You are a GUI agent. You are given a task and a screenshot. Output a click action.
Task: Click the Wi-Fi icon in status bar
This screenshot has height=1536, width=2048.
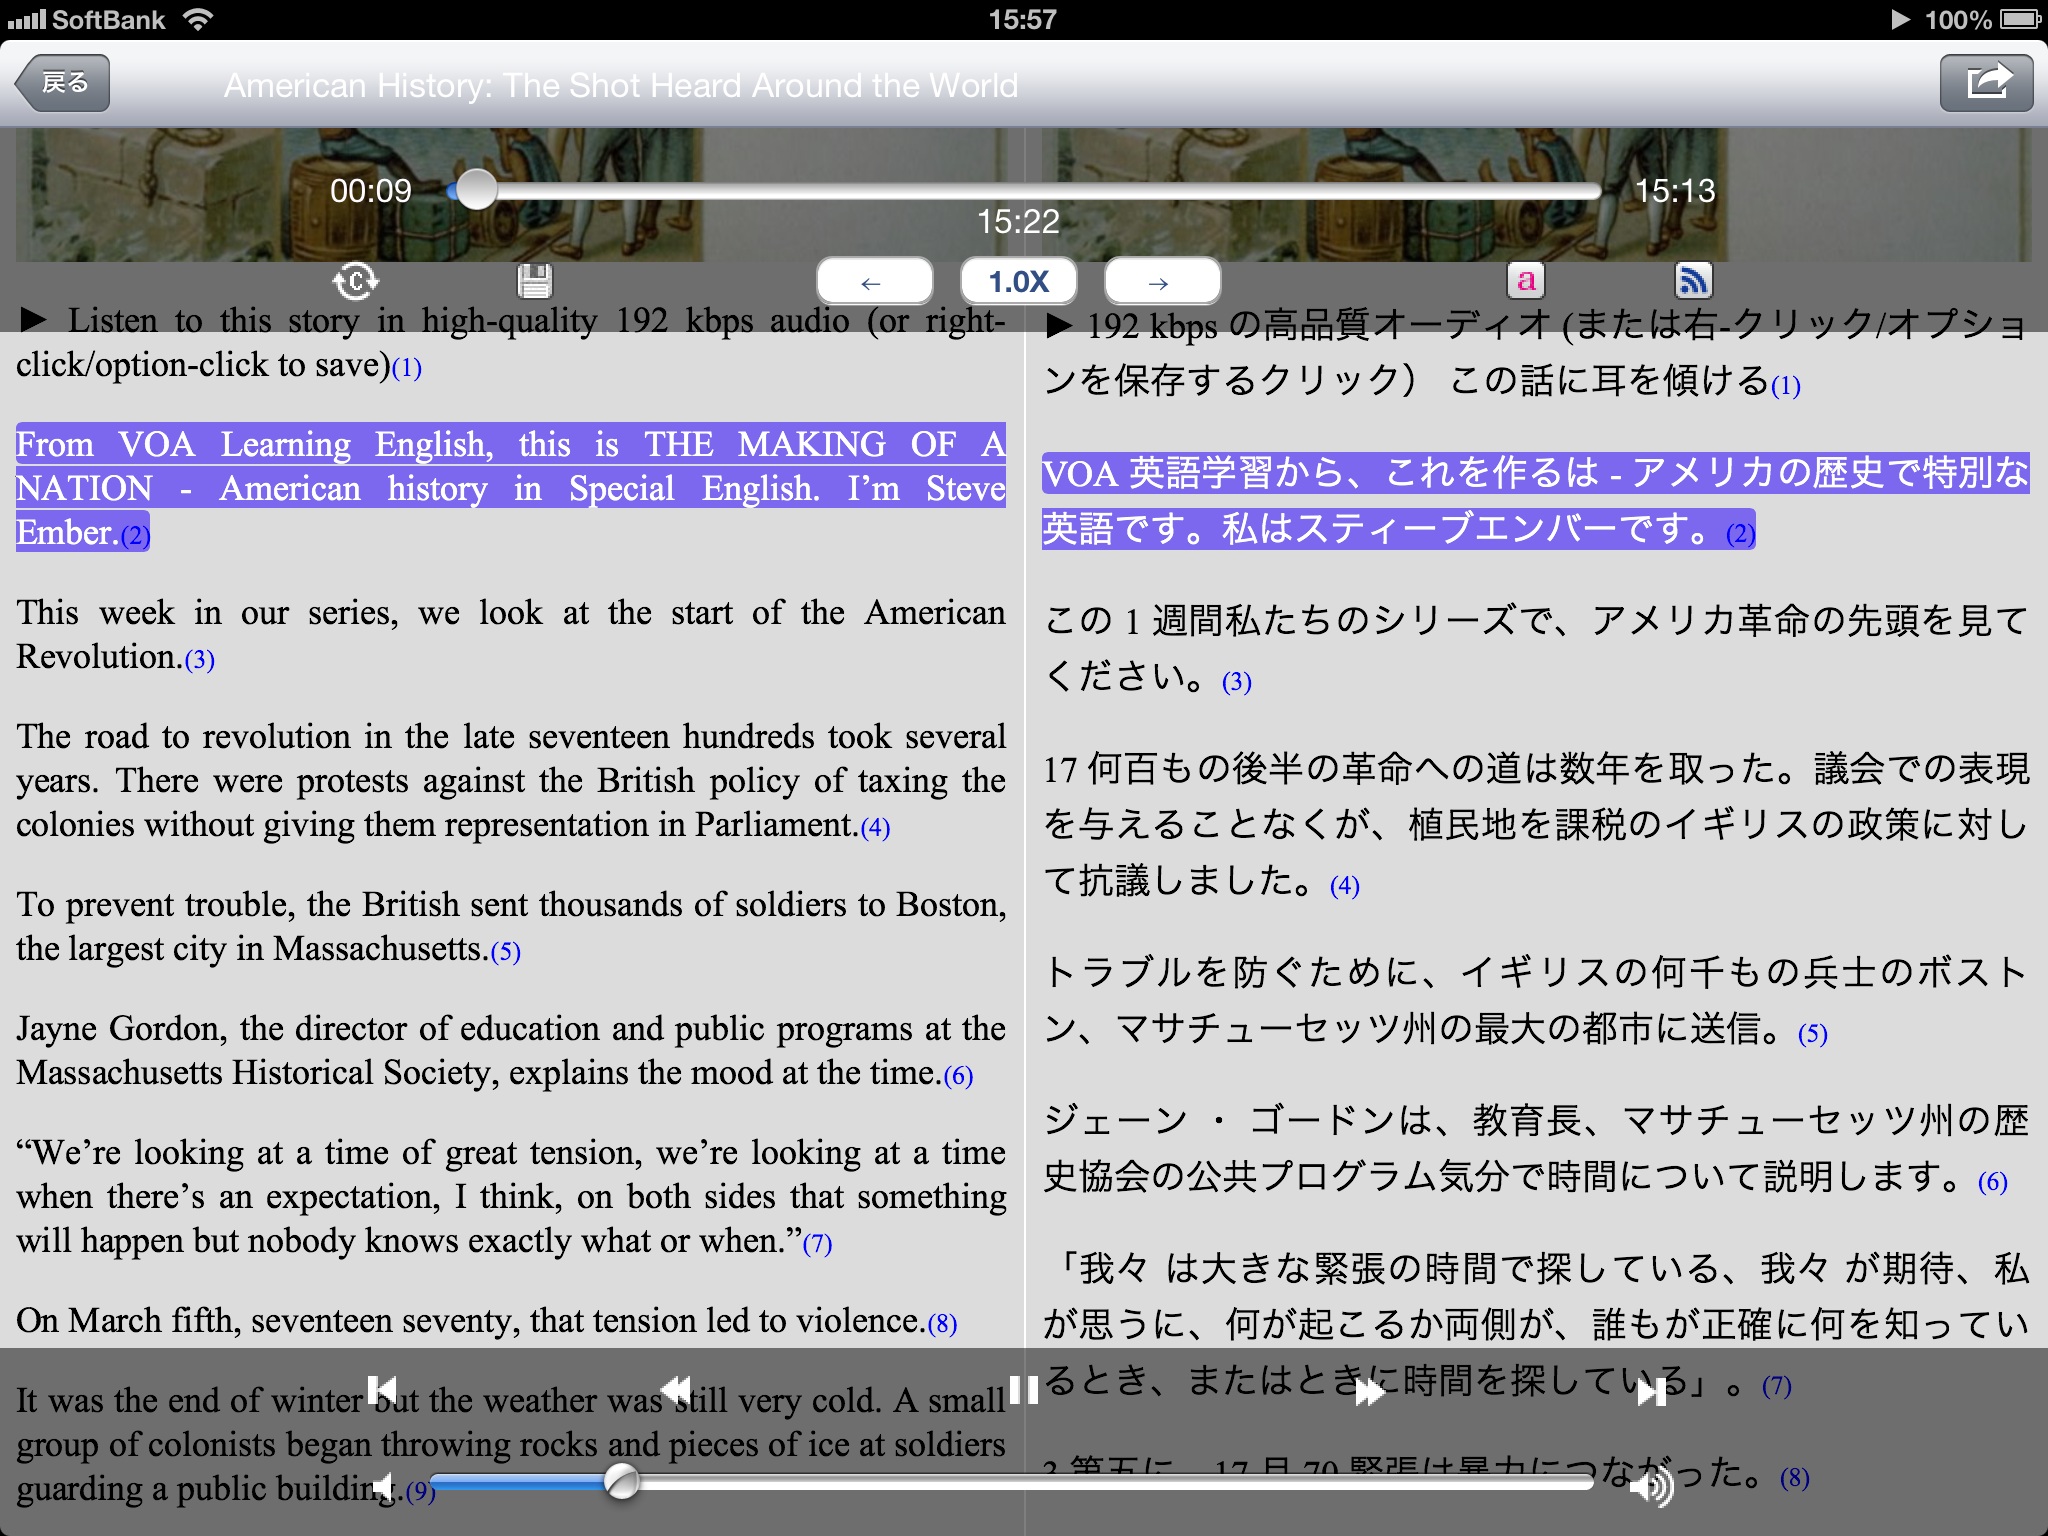click(199, 19)
